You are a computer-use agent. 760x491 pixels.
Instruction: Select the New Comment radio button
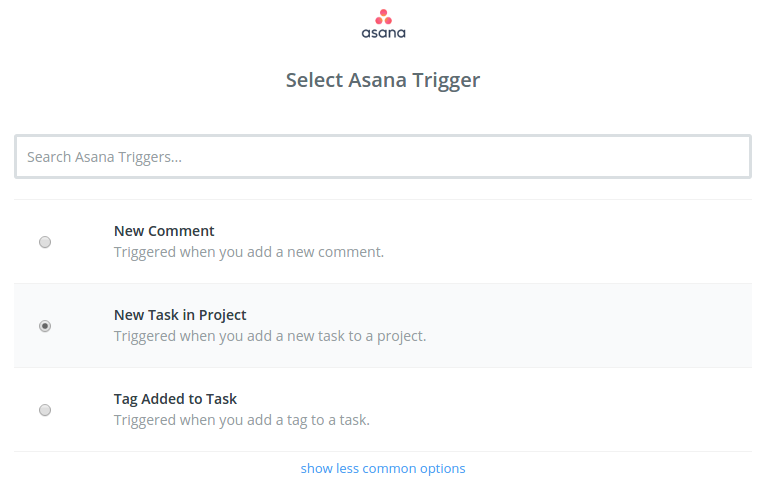(45, 242)
